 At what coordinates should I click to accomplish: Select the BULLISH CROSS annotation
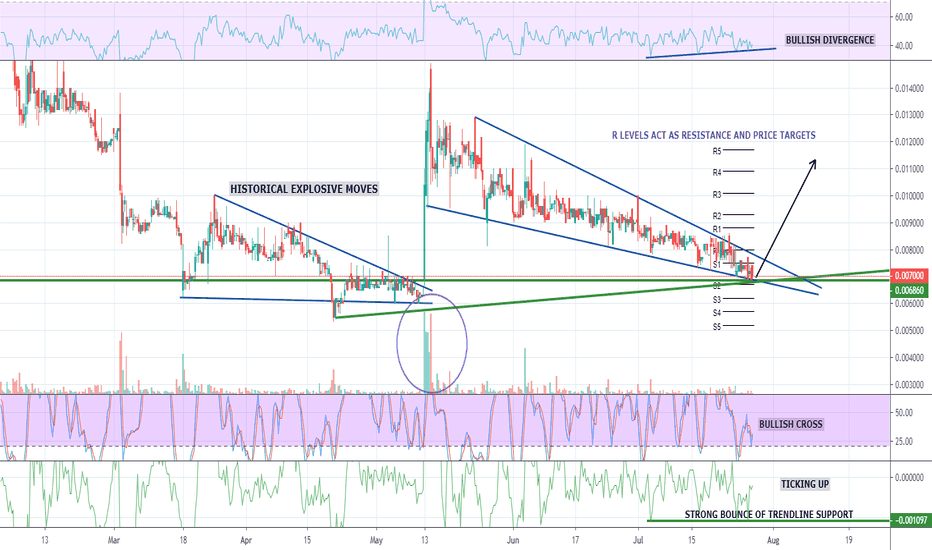[791, 424]
